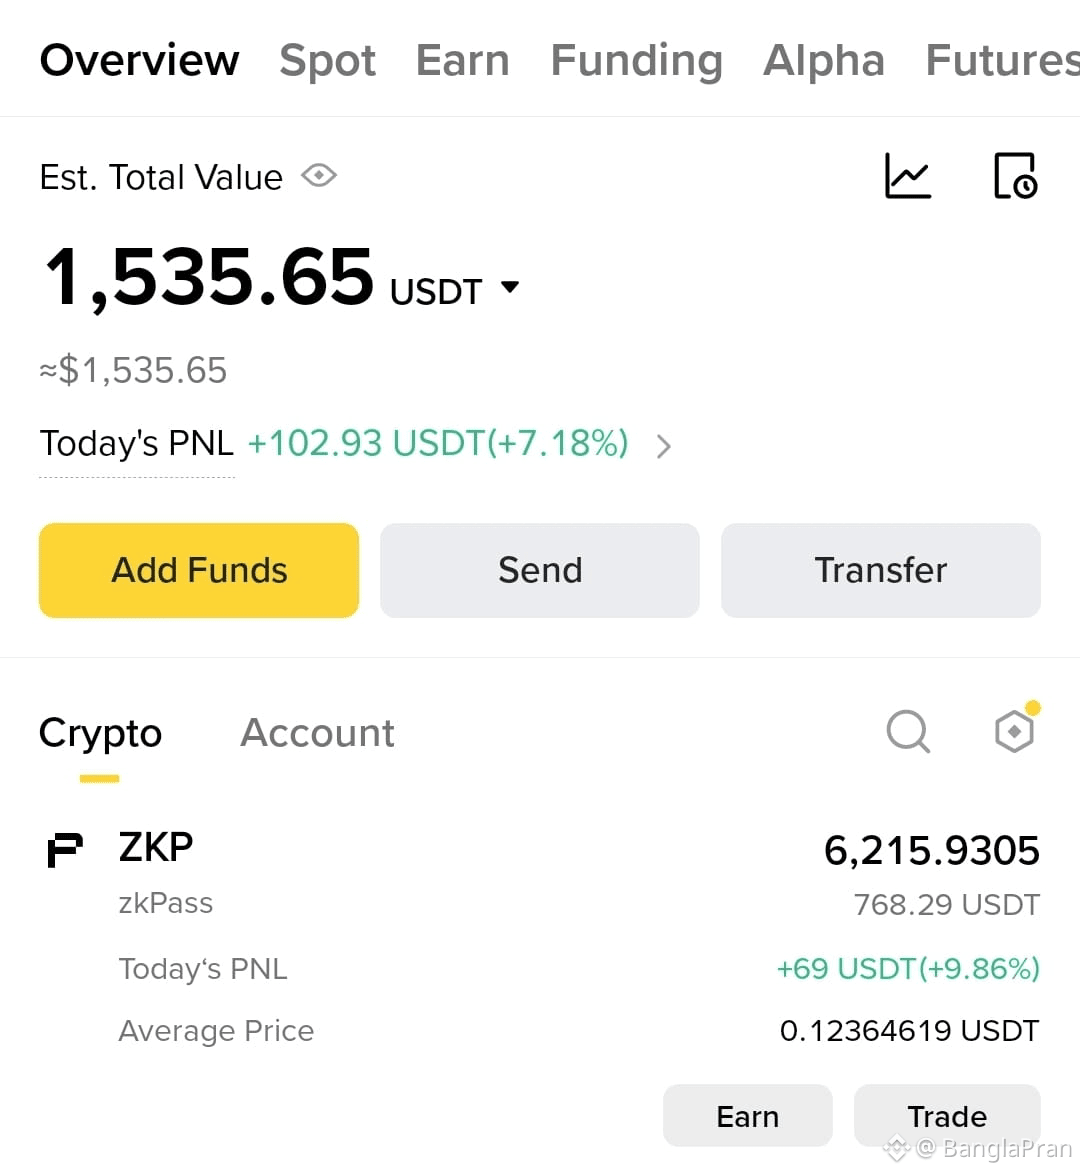The image size is (1080, 1173).
Task: Switch to the Account tab
Action: click(x=317, y=732)
